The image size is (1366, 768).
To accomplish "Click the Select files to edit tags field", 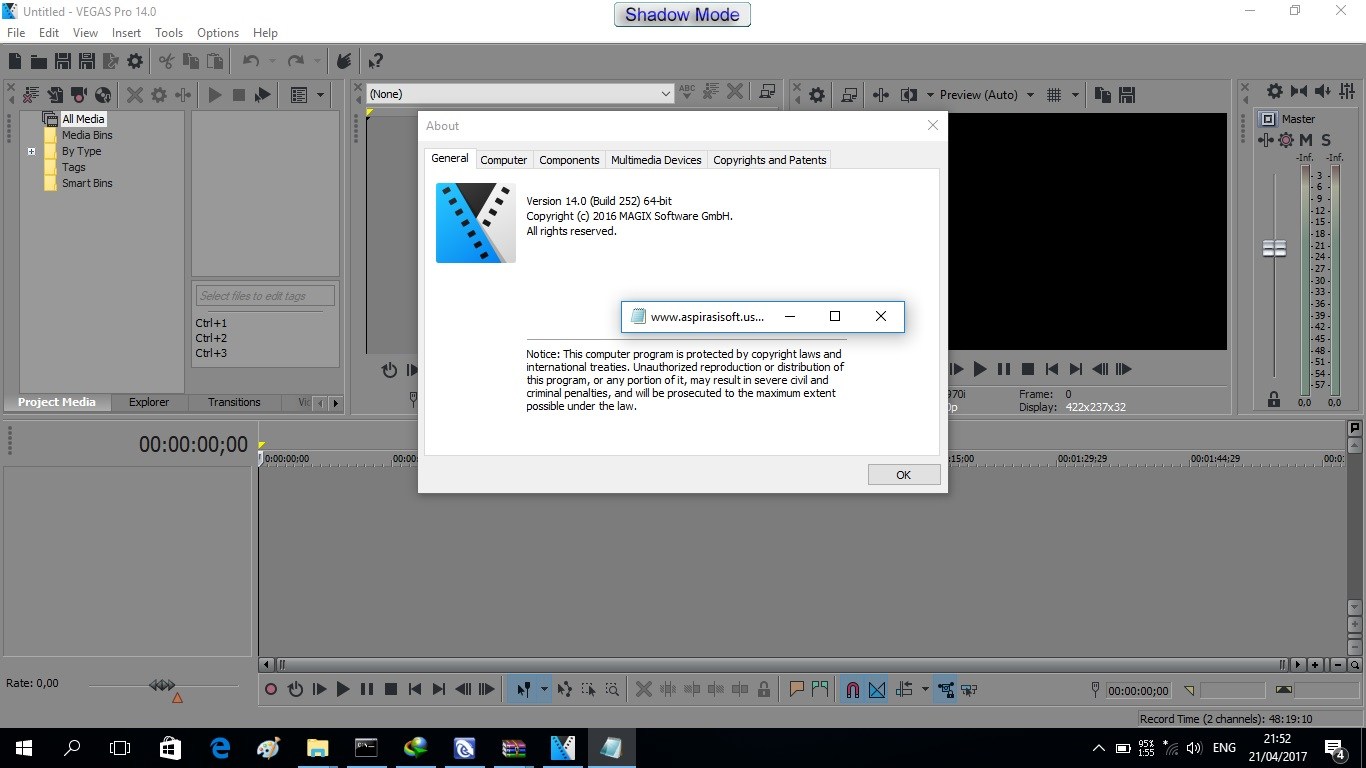I will click(x=265, y=296).
